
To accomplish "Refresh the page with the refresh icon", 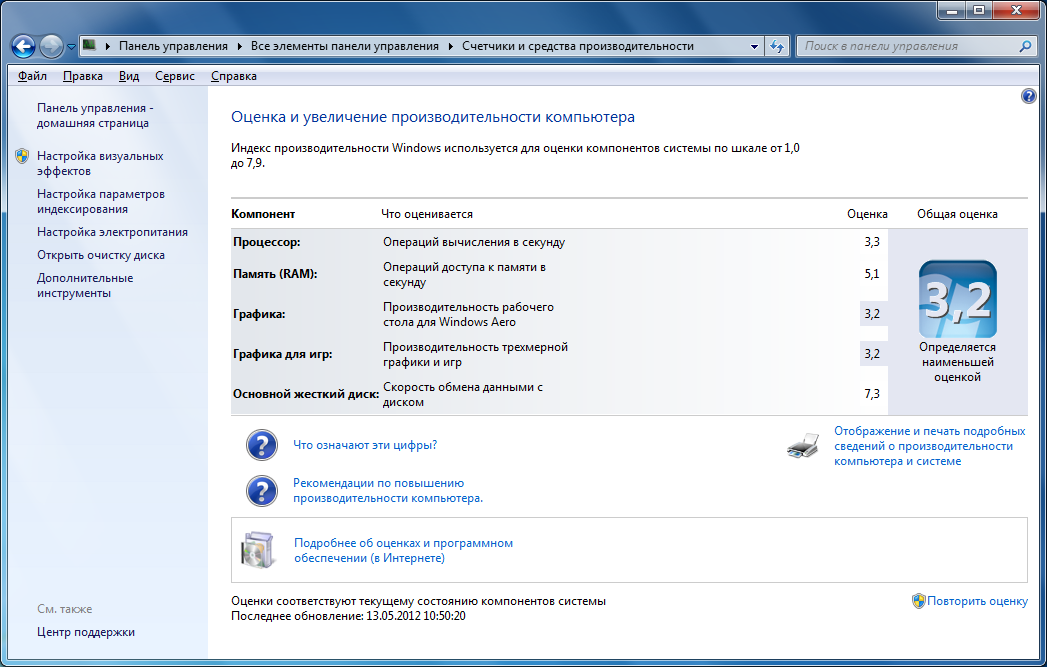I will click(x=777, y=46).
